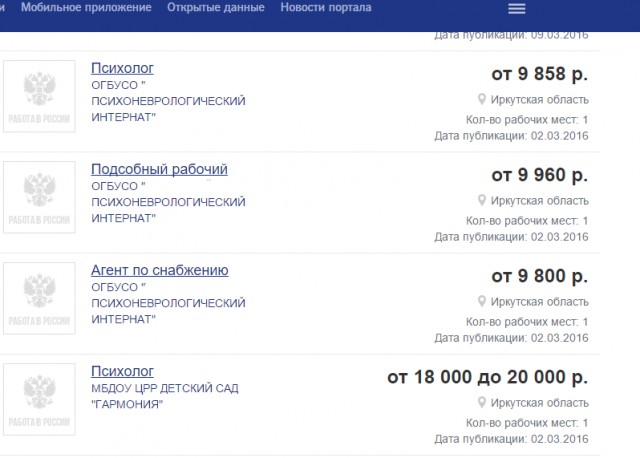This screenshot has width=640, height=458.
Task: Open the Психолог vacancy at ПСИХОНЕВРОЛОГИЧЕСКИЙ ИНТЕРНАТ
Action: click(122, 68)
